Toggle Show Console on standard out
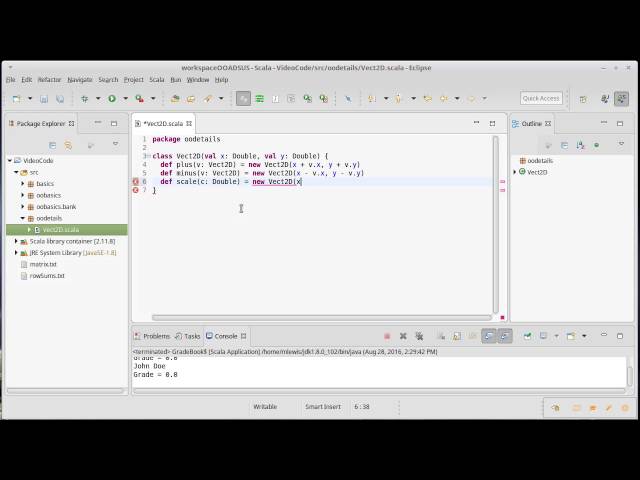The width and height of the screenshot is (640, 480). pyautogui.click(x=489, y=336)
